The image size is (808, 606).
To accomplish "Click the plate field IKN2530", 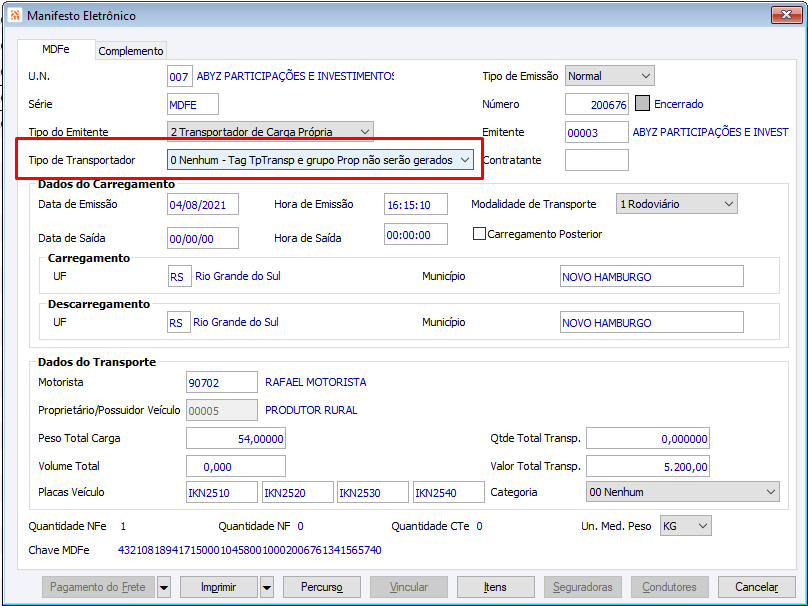I will (x=373, y=492).
